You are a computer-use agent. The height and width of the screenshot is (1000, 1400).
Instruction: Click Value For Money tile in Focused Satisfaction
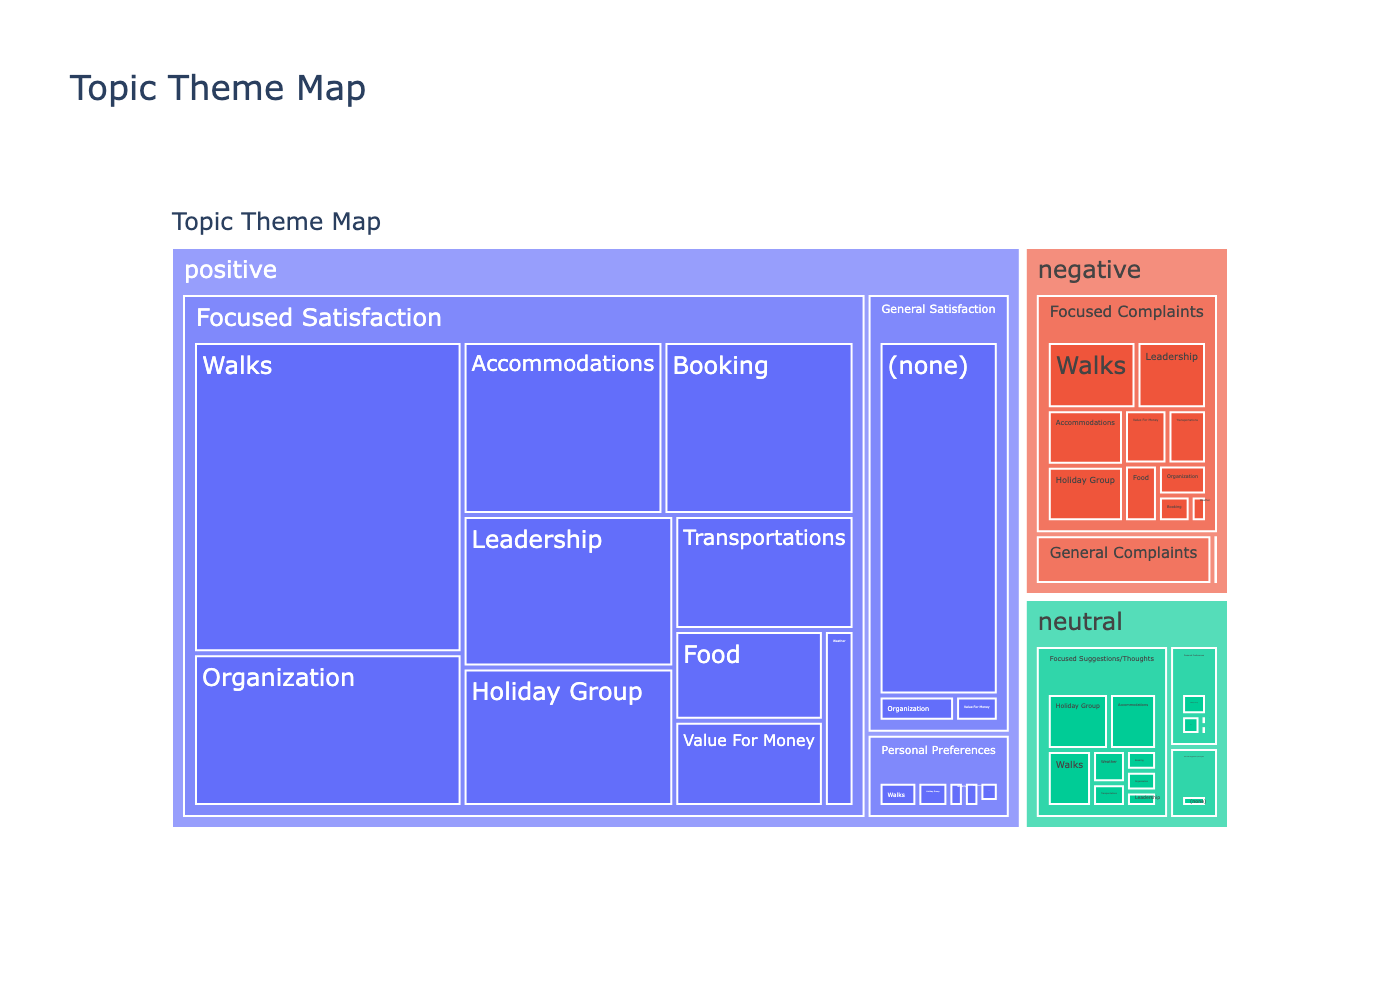click(749, 764)
